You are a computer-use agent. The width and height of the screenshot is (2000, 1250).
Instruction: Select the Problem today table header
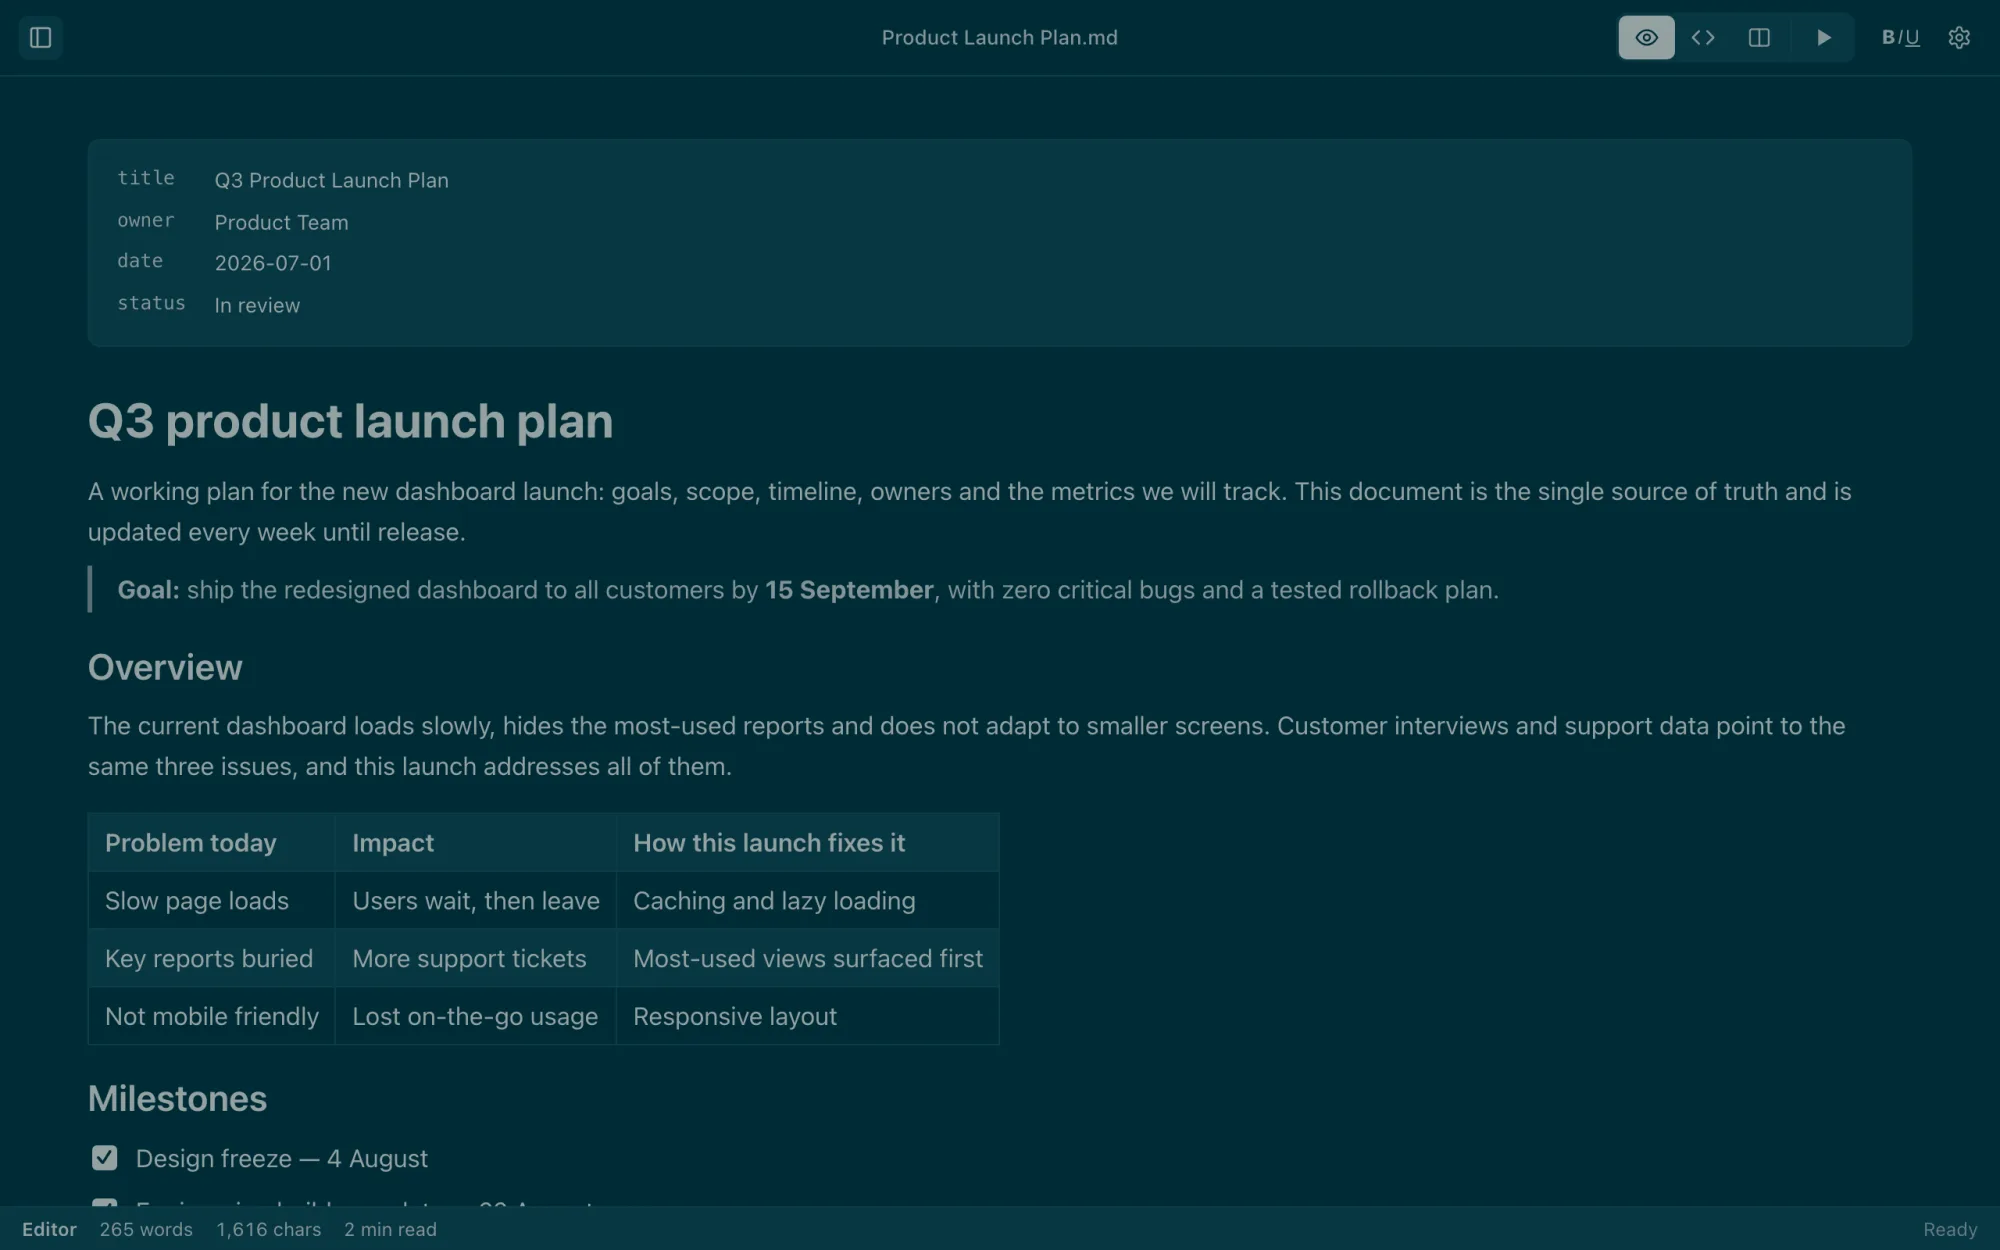point(211,843)
